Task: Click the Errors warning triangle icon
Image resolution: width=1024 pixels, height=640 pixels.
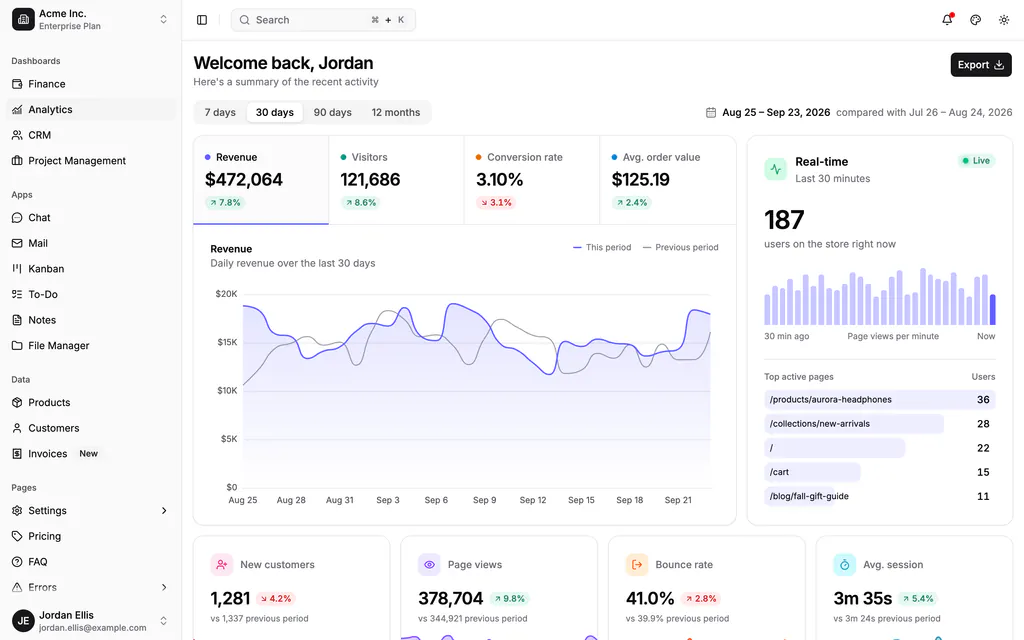Action: [x=17, y=587]
